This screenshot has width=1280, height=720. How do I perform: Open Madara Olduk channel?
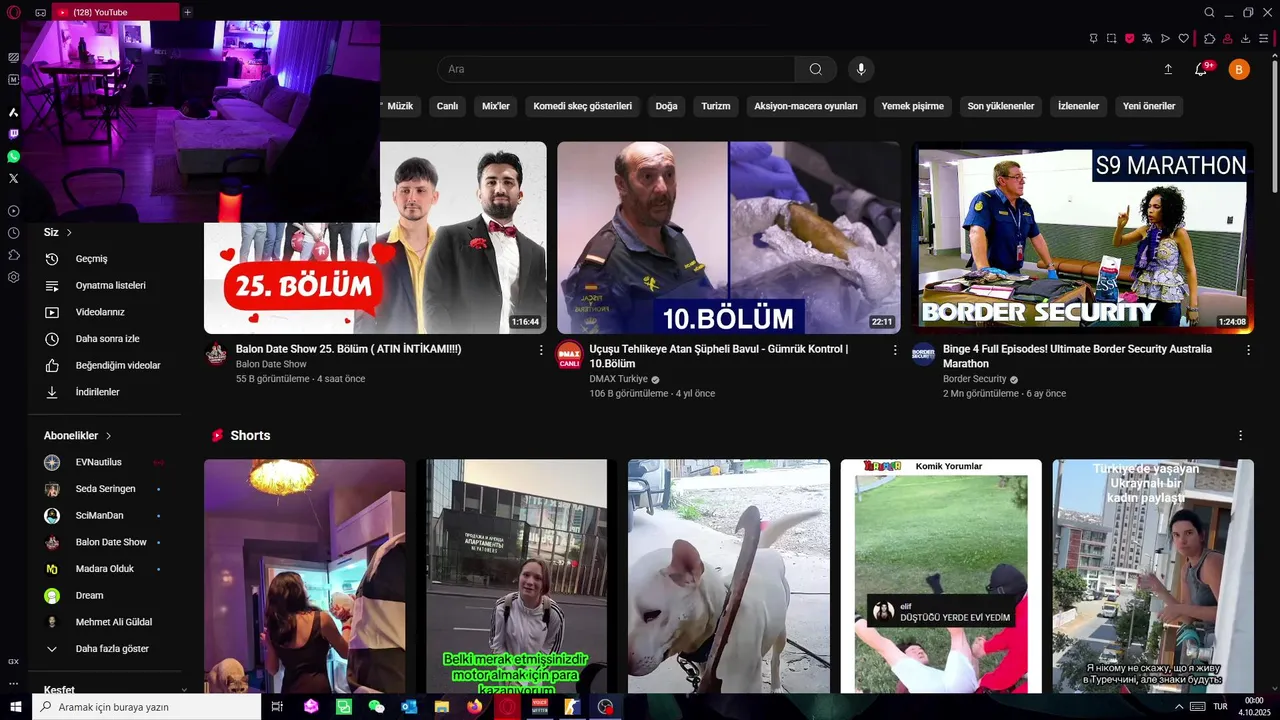pos(104,569)
